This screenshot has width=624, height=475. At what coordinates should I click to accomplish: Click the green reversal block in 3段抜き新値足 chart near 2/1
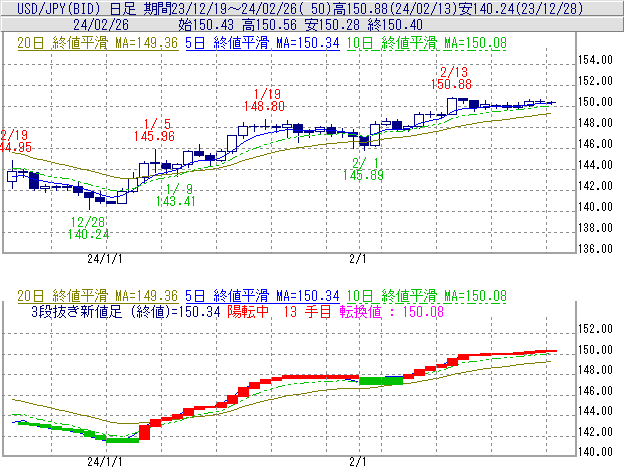point(381,381)
